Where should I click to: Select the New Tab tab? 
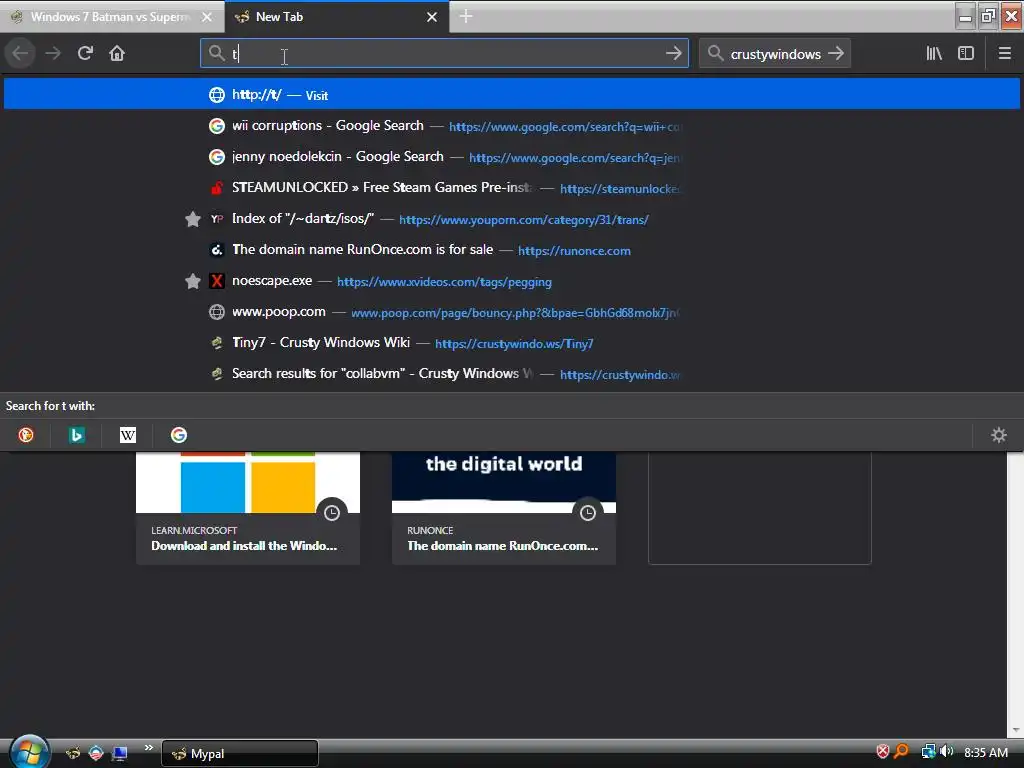pyautogui.click(x=337, y=17)
